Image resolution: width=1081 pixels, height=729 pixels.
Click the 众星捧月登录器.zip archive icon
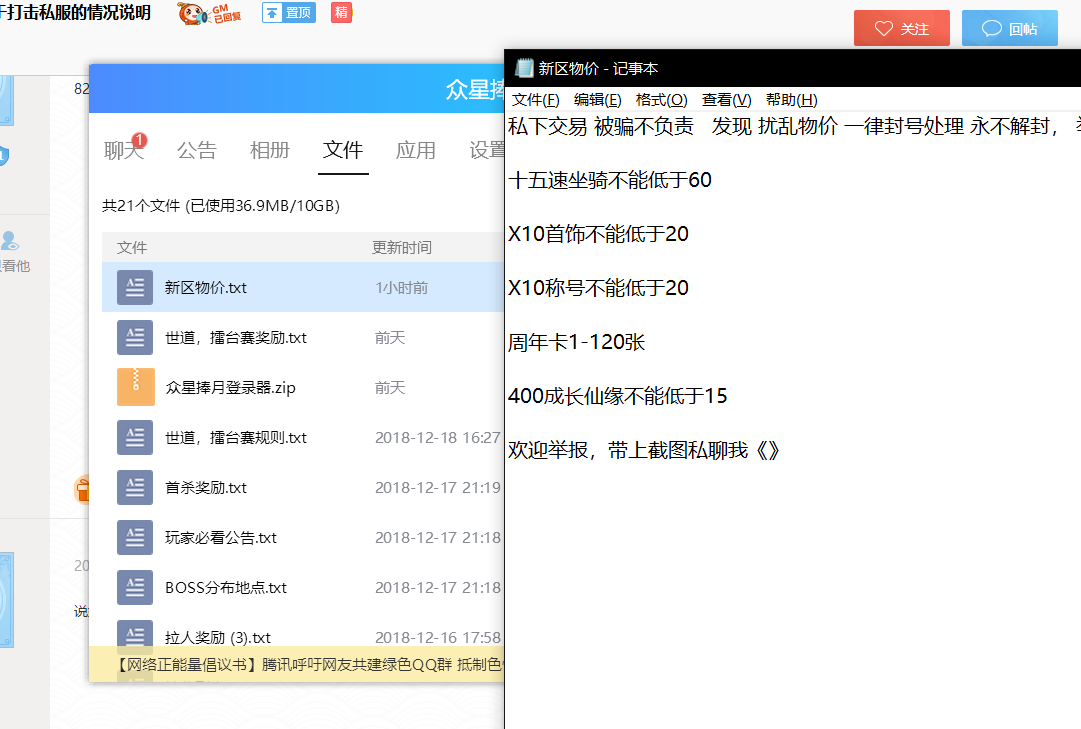click(135, 388)
